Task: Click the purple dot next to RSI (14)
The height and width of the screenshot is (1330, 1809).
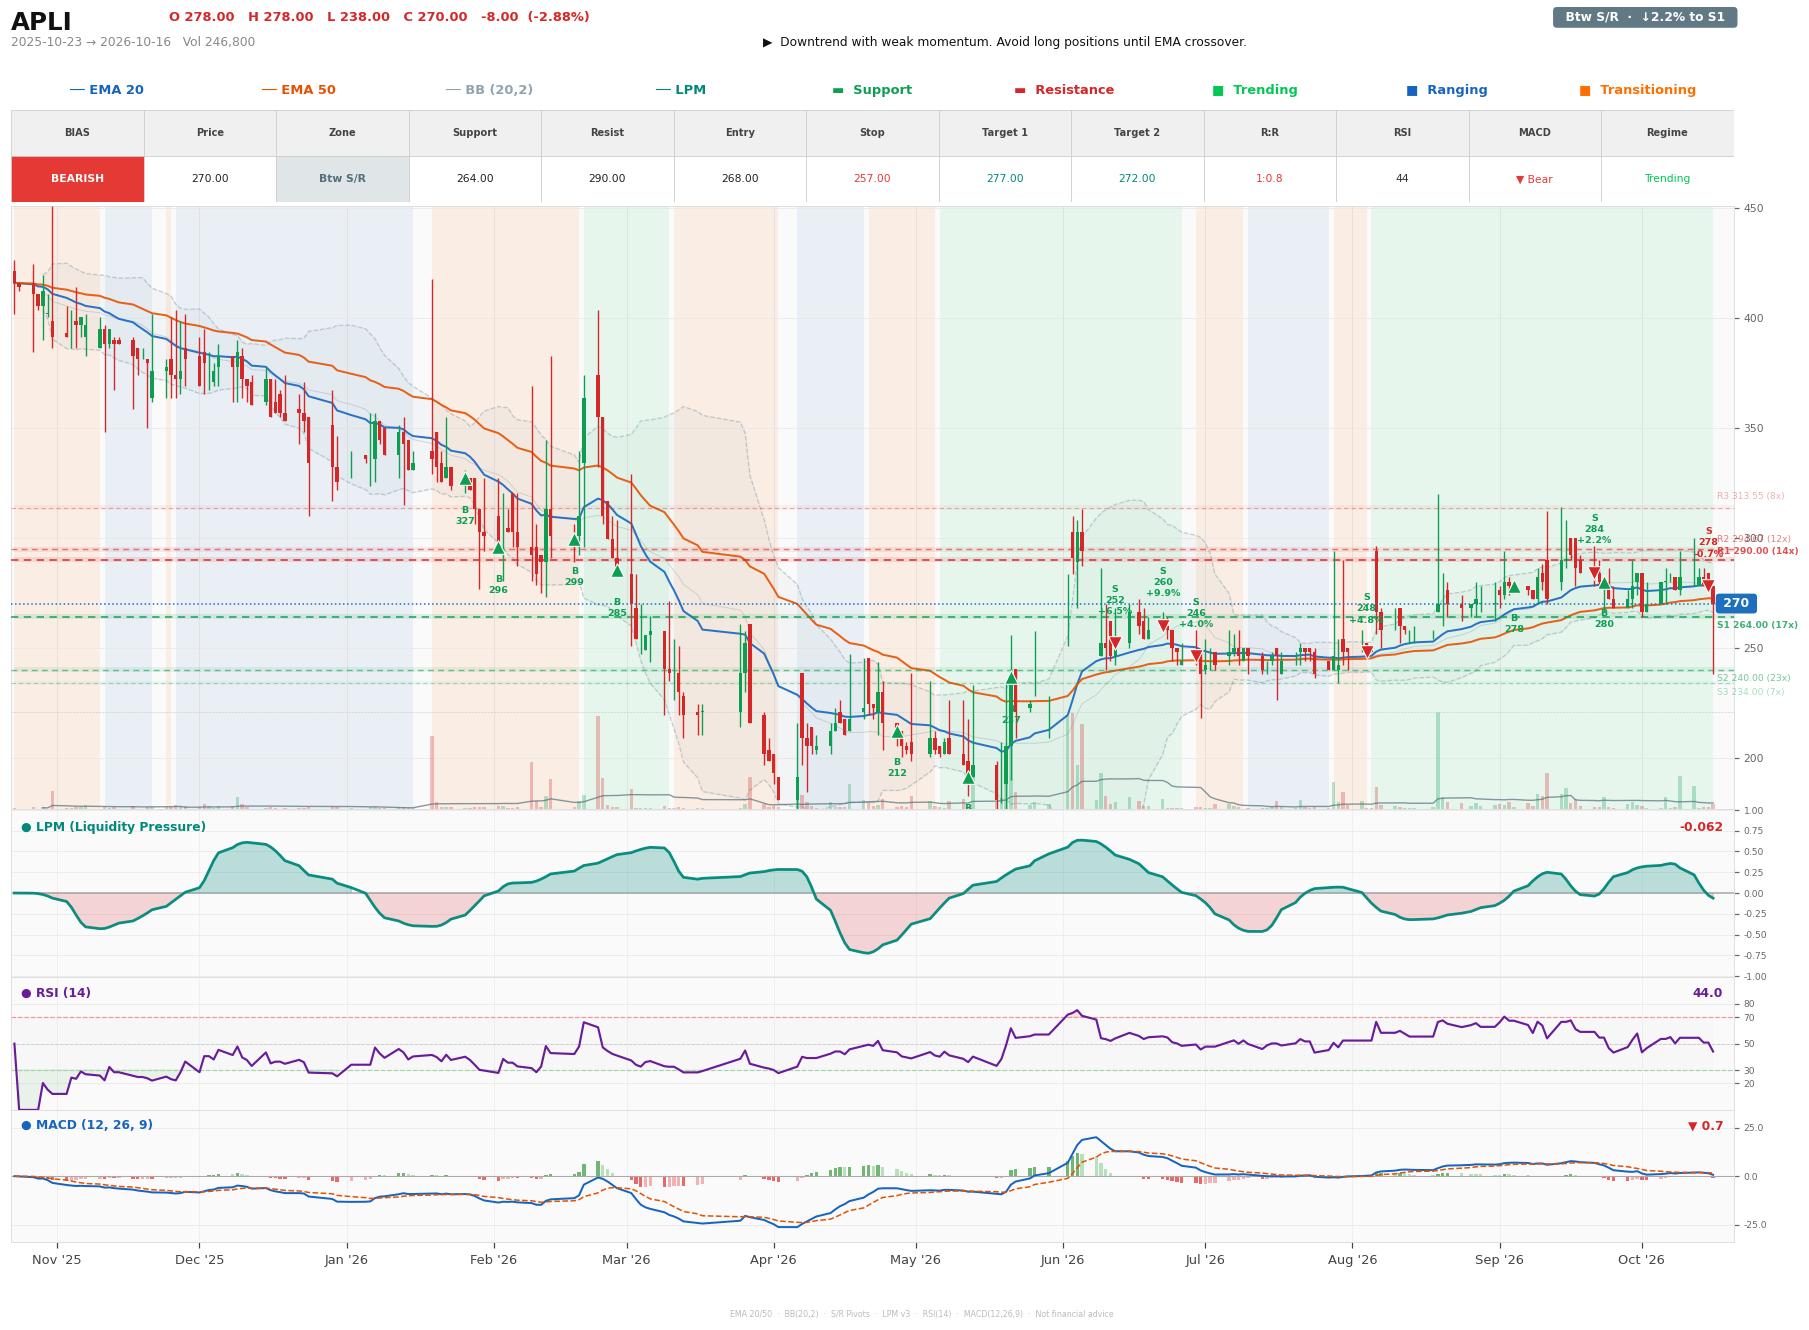Action: click(26, 993)
